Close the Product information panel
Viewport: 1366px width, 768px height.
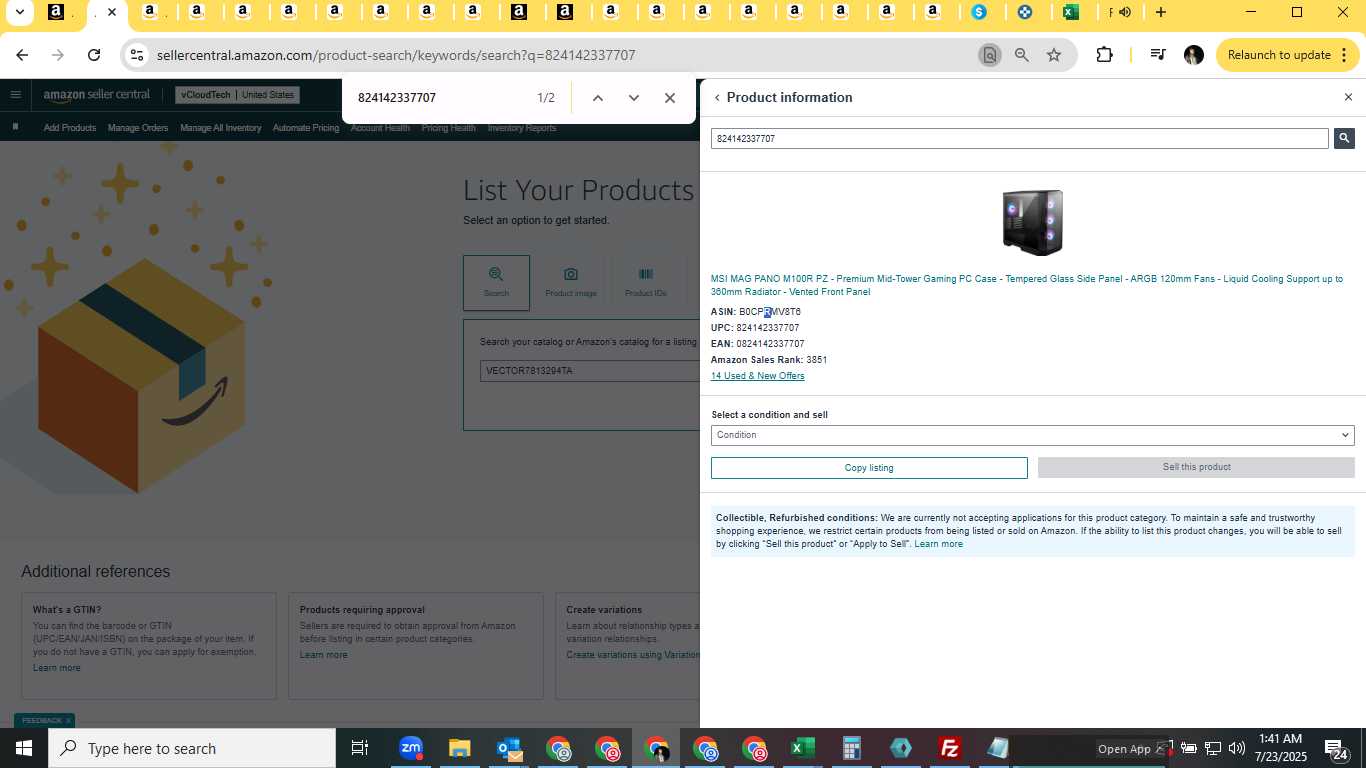1348,97
